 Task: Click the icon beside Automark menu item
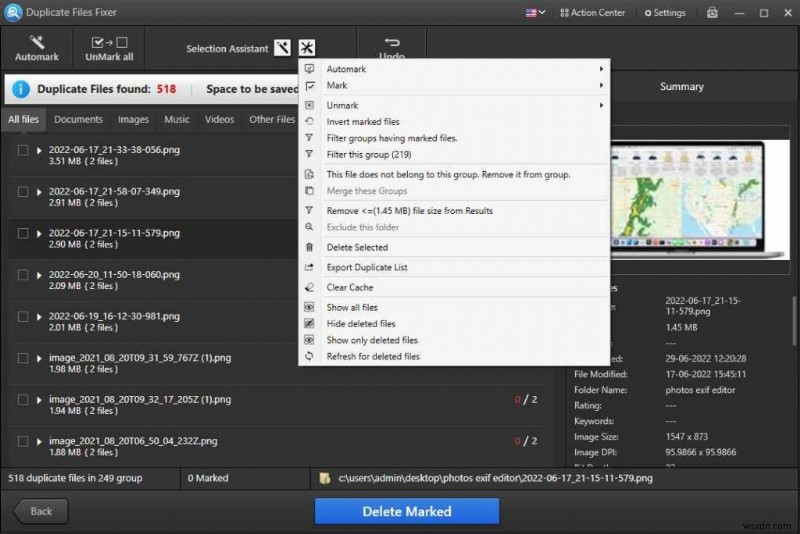click(x=309, y=69)
